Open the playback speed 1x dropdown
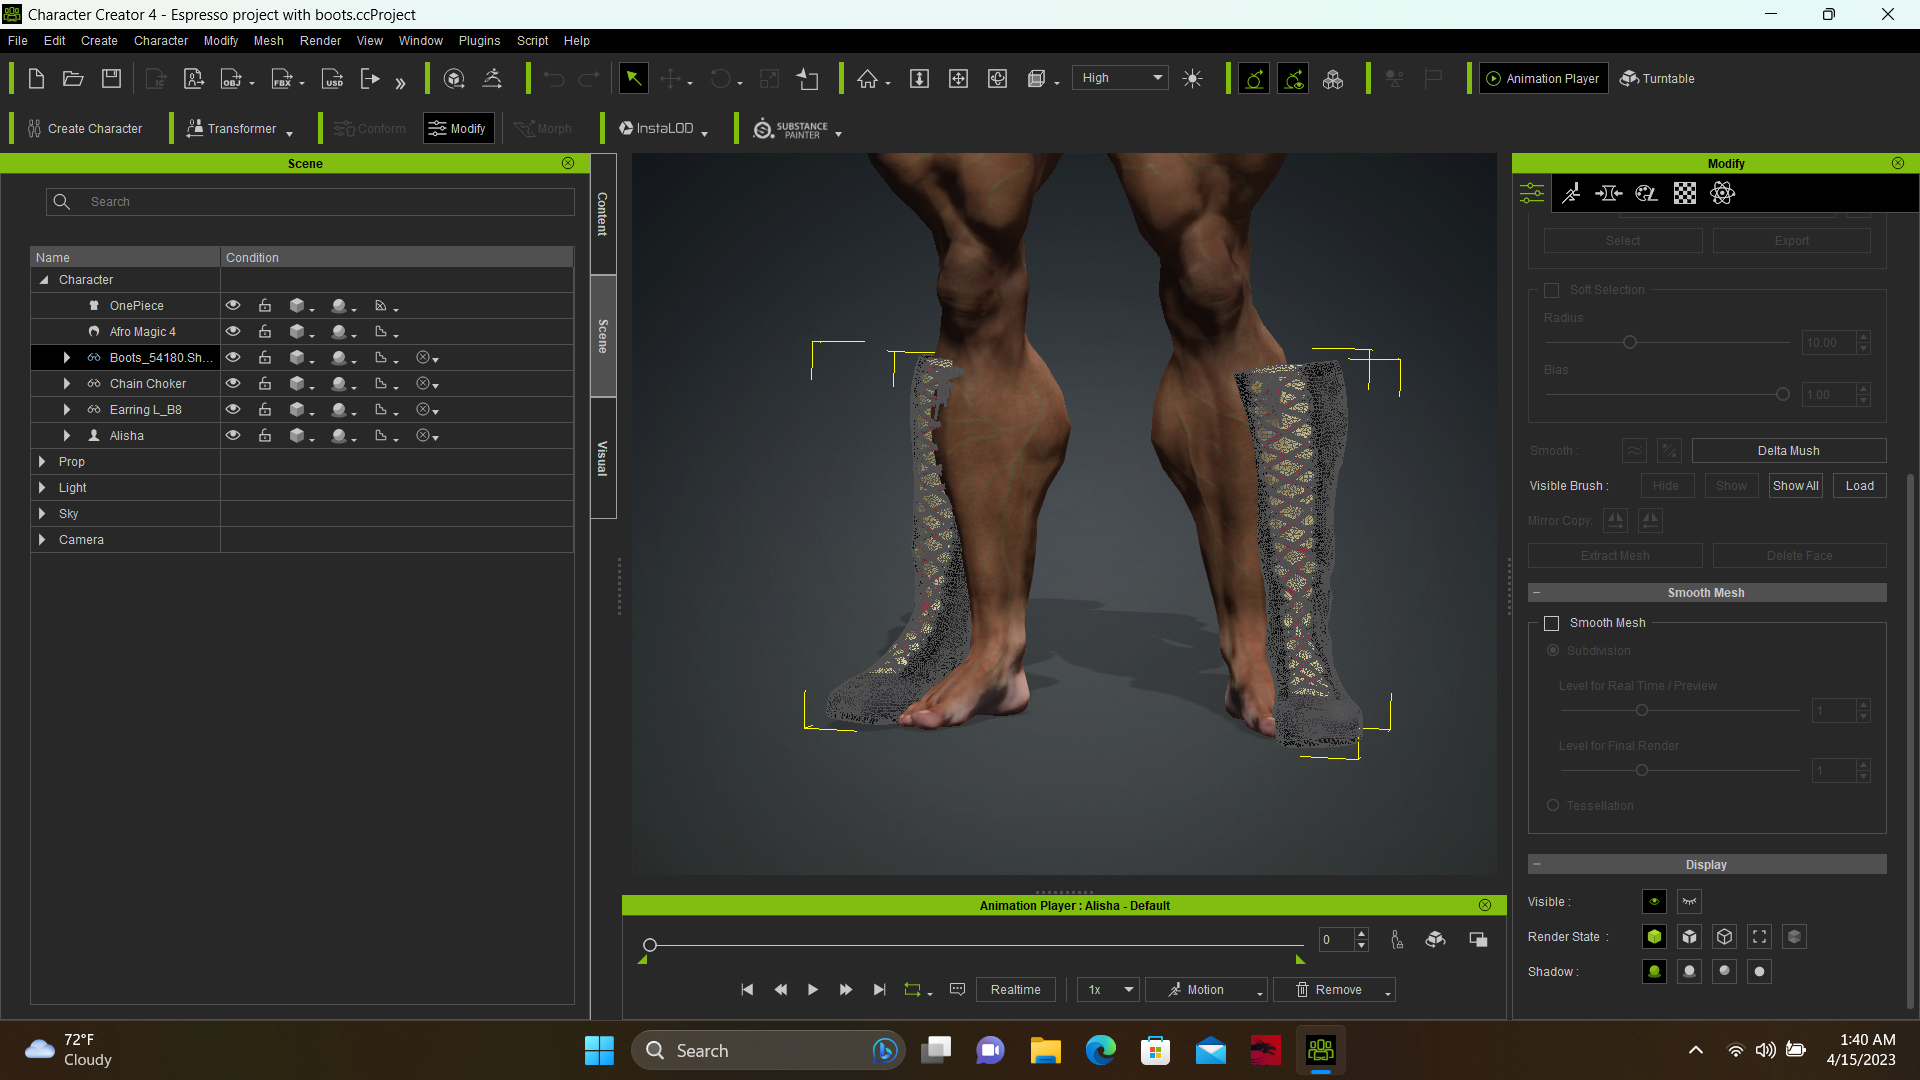This screenshot has width=1920, height=1080. coord(1108,990)
